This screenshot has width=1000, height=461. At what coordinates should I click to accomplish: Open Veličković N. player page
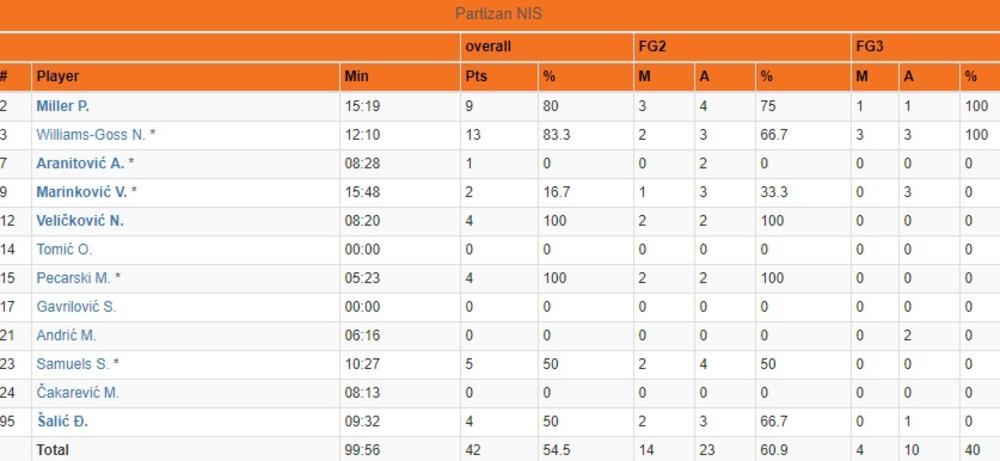tap(80, 221)
